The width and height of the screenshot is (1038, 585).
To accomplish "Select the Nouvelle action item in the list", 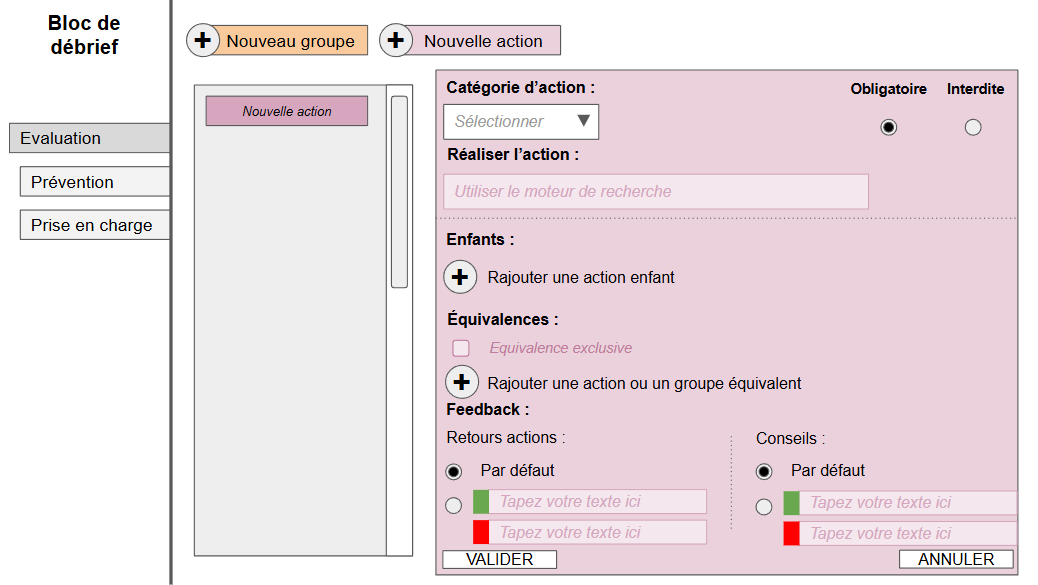I will pos(287,111).
